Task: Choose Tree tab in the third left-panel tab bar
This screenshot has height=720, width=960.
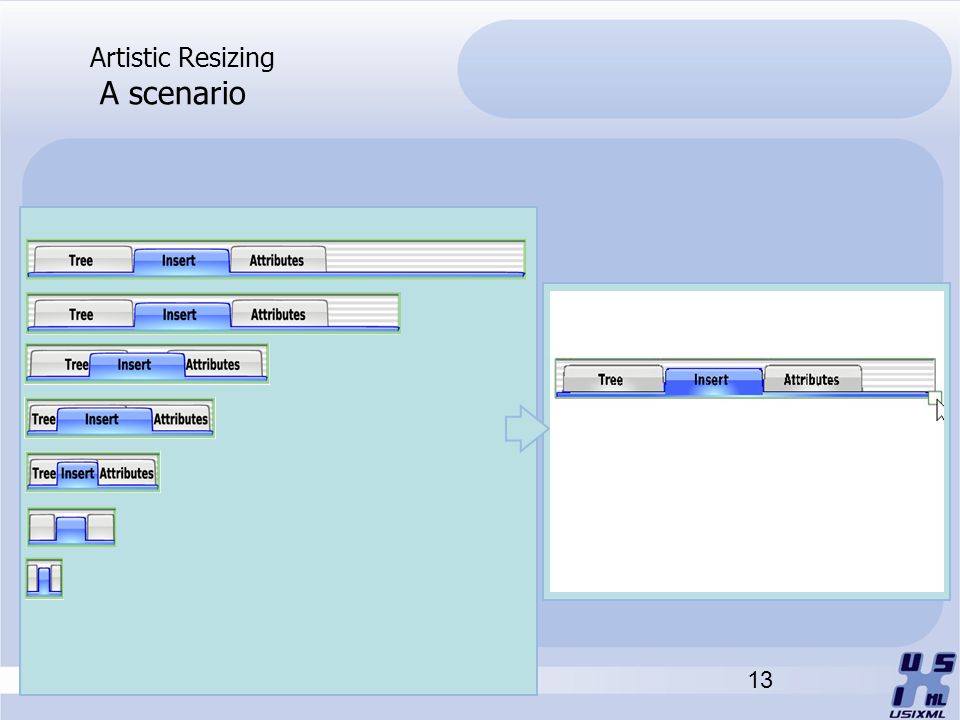Action: pyautogui.click(x=60, y=364)
